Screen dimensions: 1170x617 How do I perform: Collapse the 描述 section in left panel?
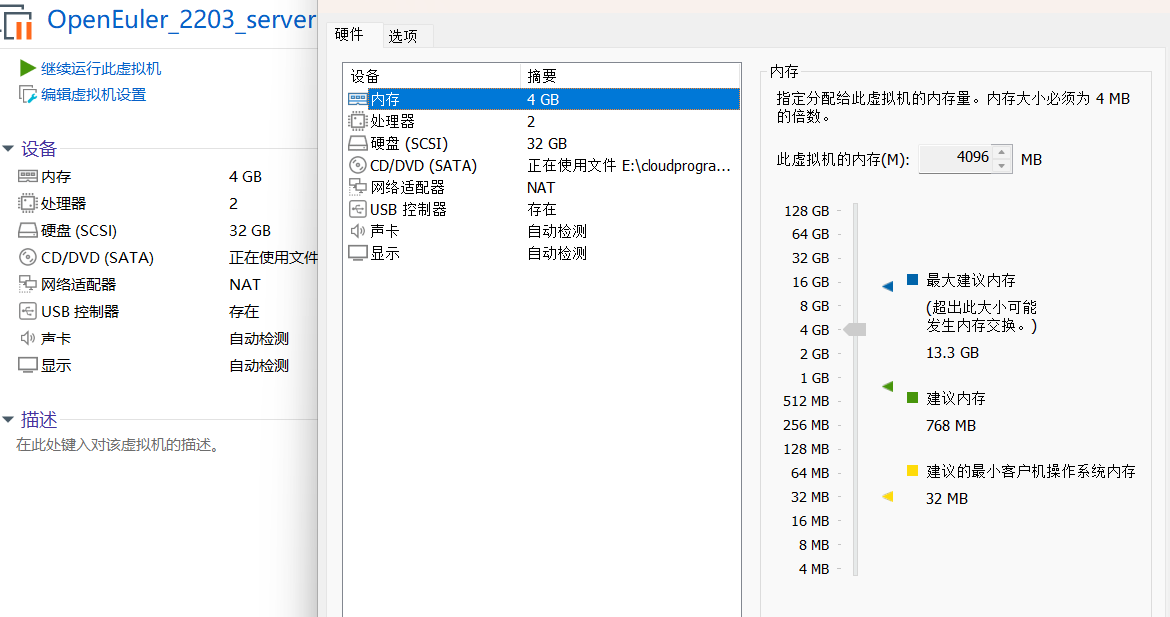8,419
